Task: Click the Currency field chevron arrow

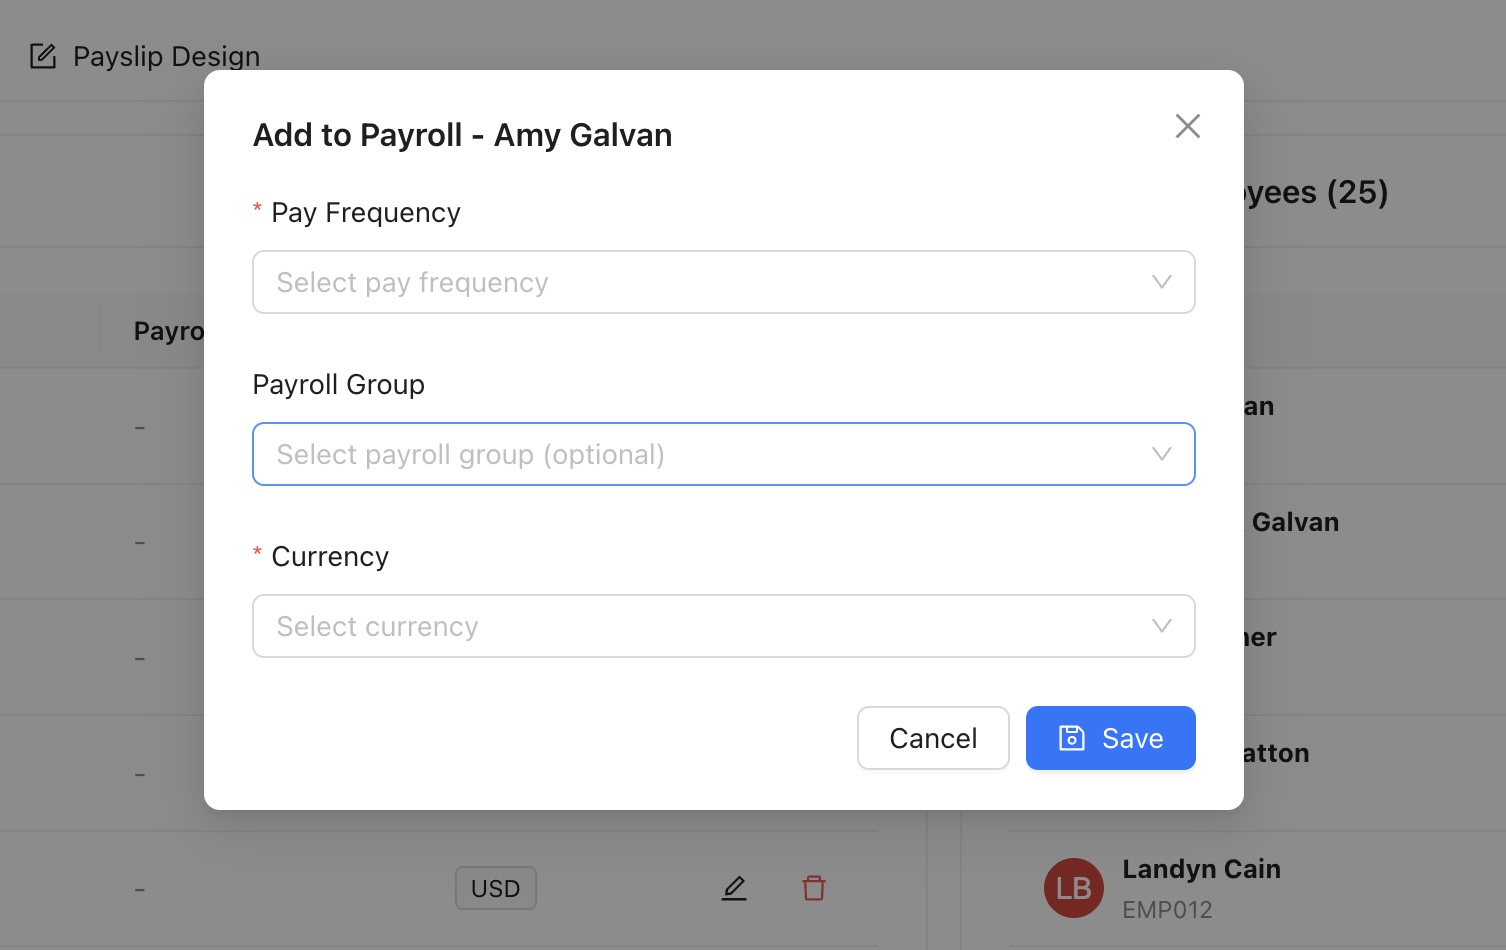Action: point(1161,626)
